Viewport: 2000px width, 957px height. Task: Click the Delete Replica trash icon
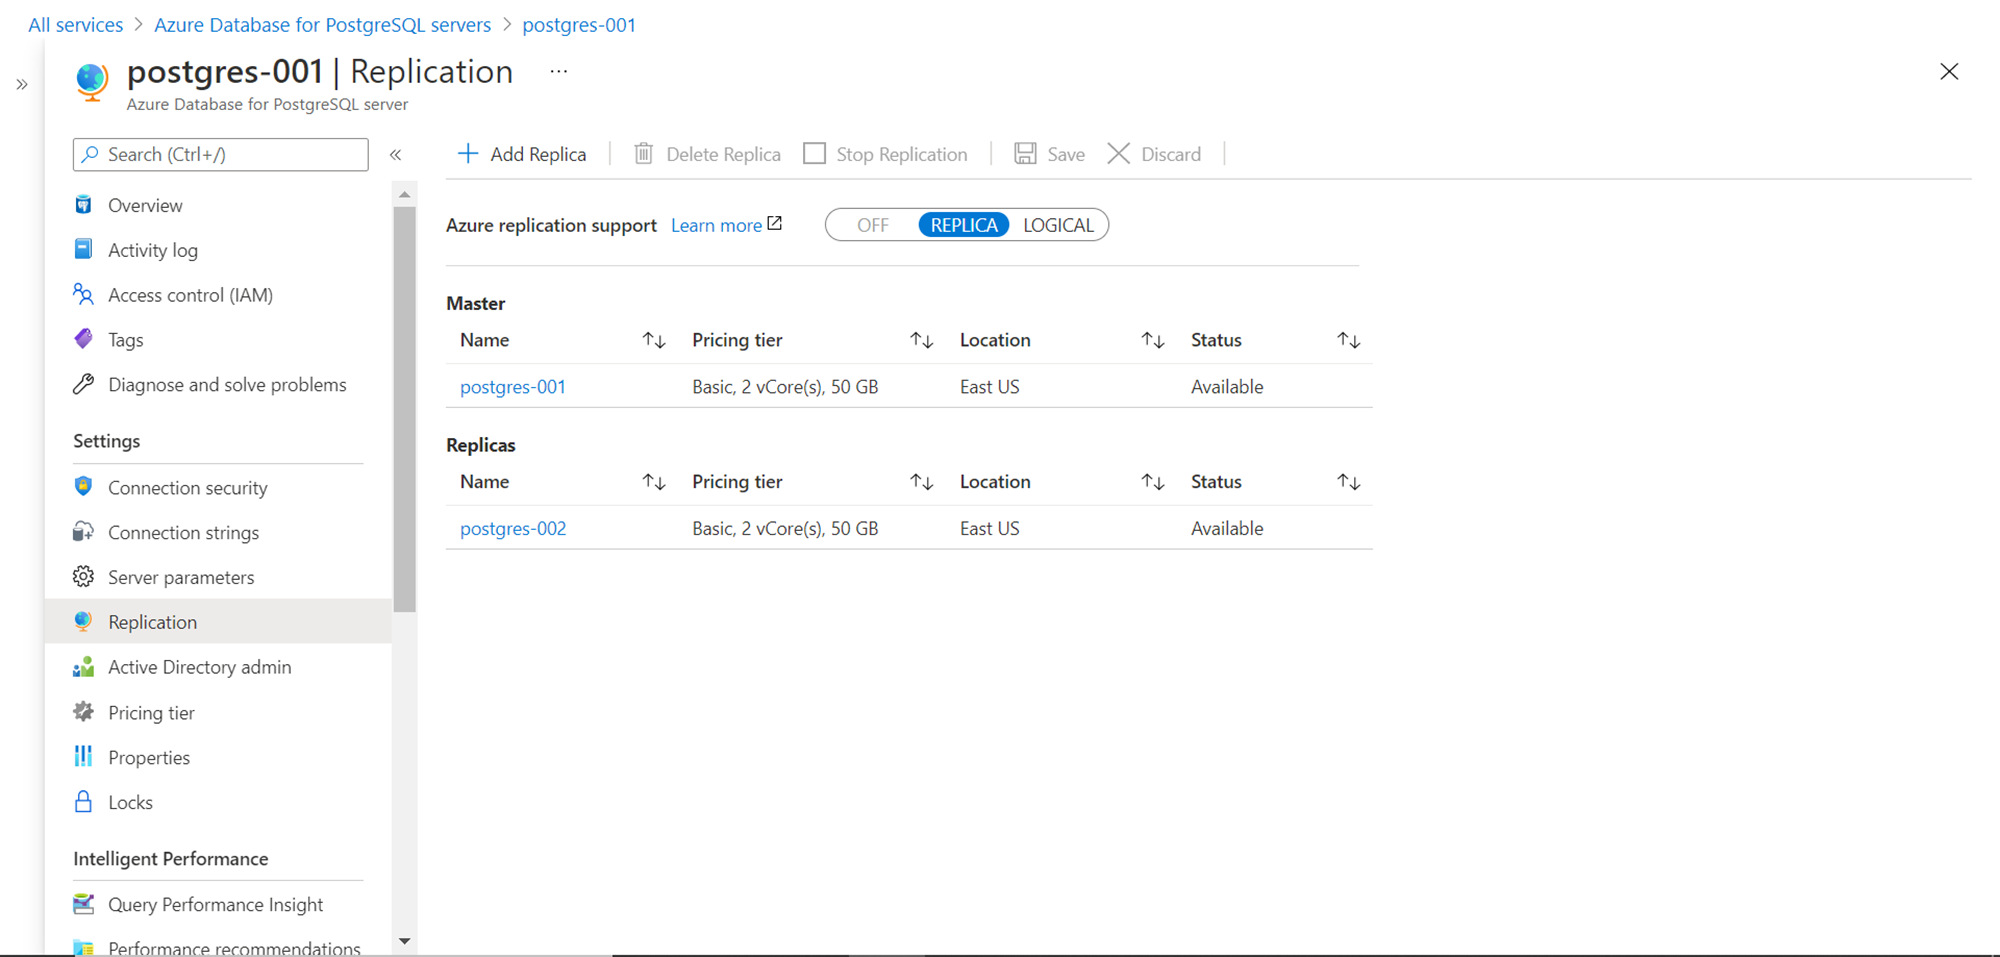[x=644, y=153]
